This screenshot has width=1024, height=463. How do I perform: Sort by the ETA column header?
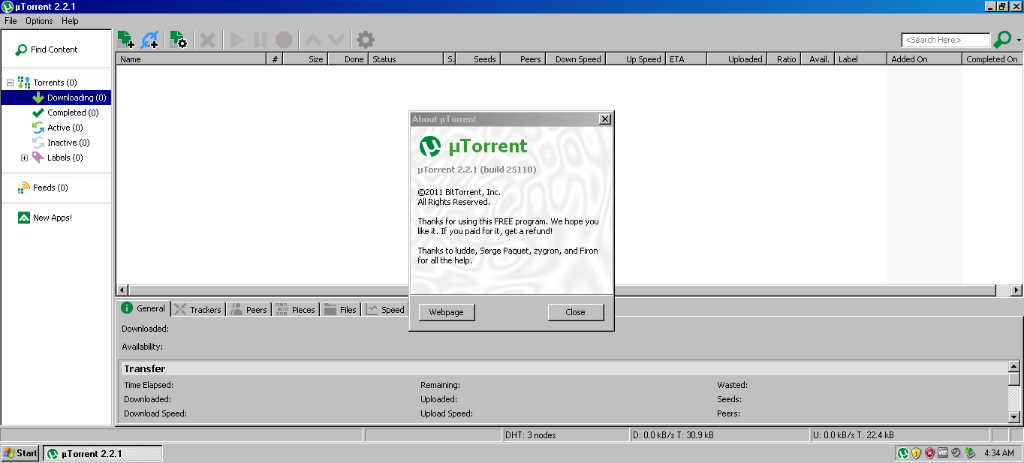[x=686, y=59]
